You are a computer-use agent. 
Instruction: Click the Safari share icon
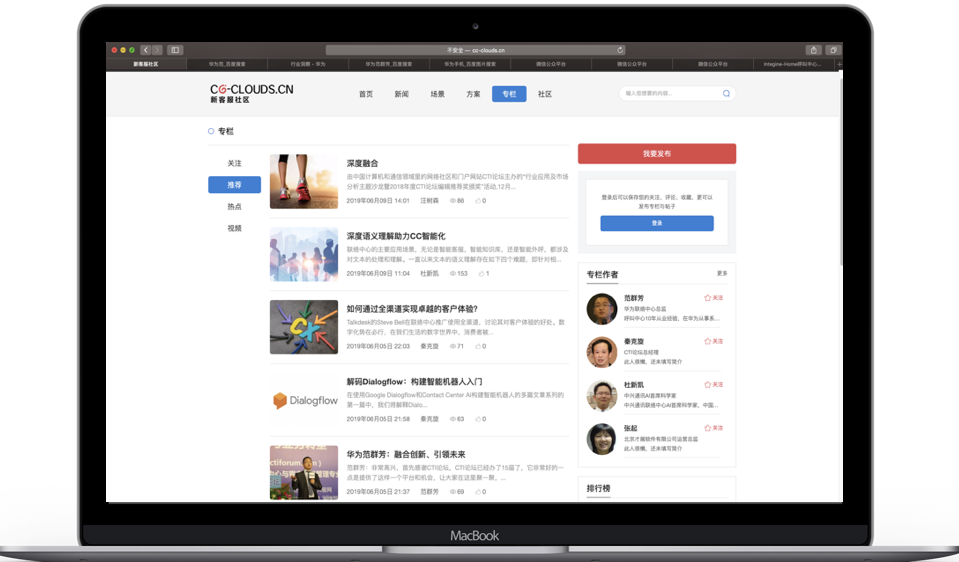813,50
